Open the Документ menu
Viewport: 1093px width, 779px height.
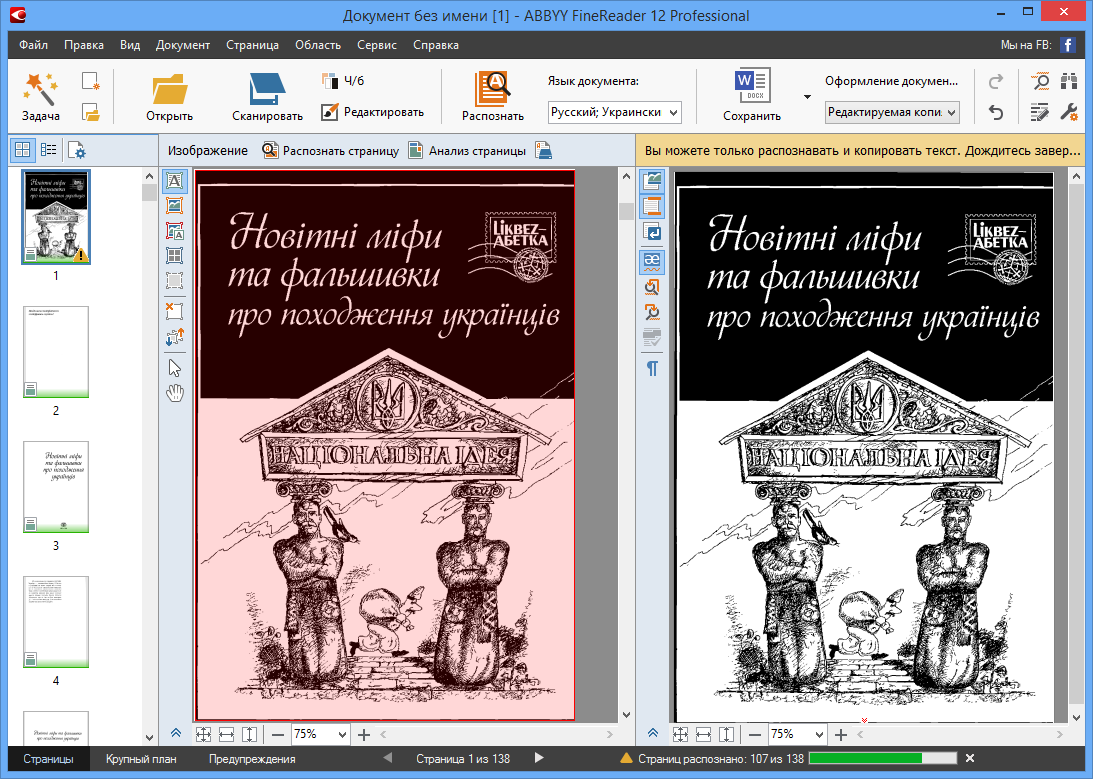(x=183, y=45)
